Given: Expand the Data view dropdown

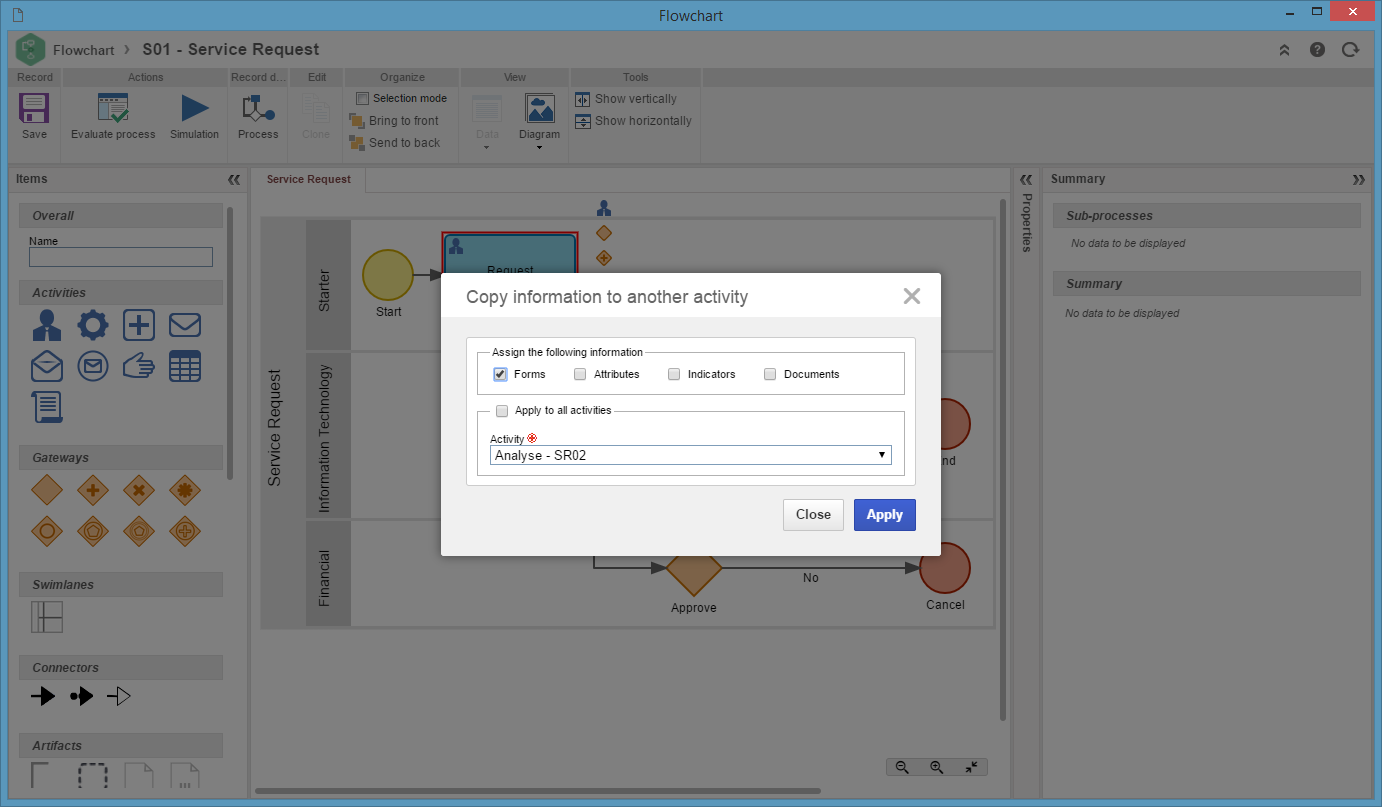Looking at the screenshot, I should coord(487,148).
